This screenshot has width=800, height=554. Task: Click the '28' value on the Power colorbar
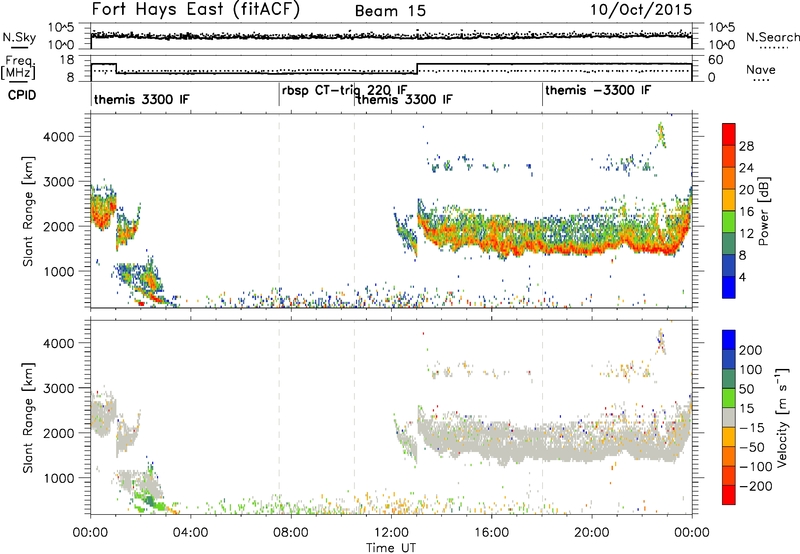(746, 146)
